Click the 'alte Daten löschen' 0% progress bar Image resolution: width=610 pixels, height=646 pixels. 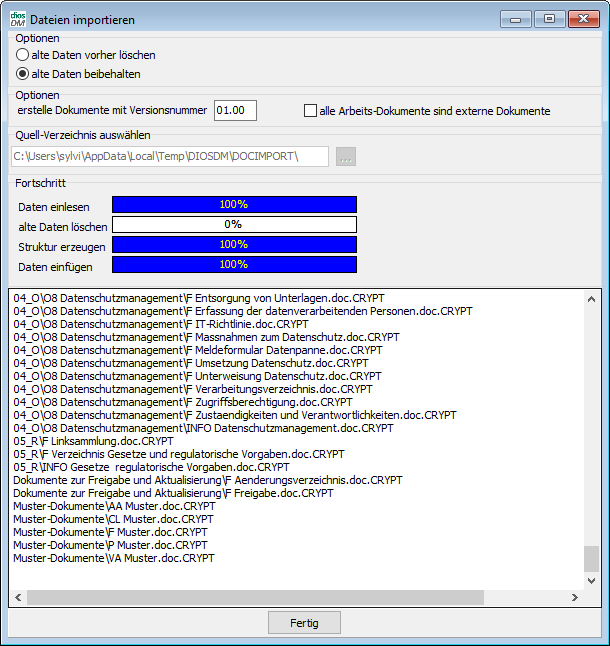[x=234, y=225]
